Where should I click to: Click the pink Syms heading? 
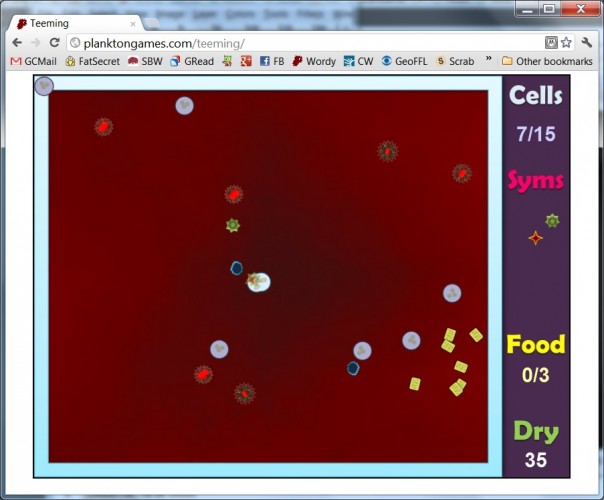tap(536, 180)
